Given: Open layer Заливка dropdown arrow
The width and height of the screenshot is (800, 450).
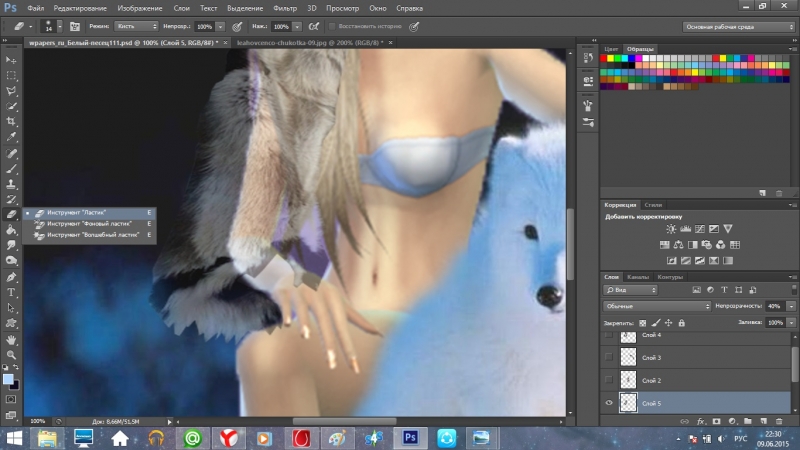Looking at the screenshot, I should [x=791, y=323].
